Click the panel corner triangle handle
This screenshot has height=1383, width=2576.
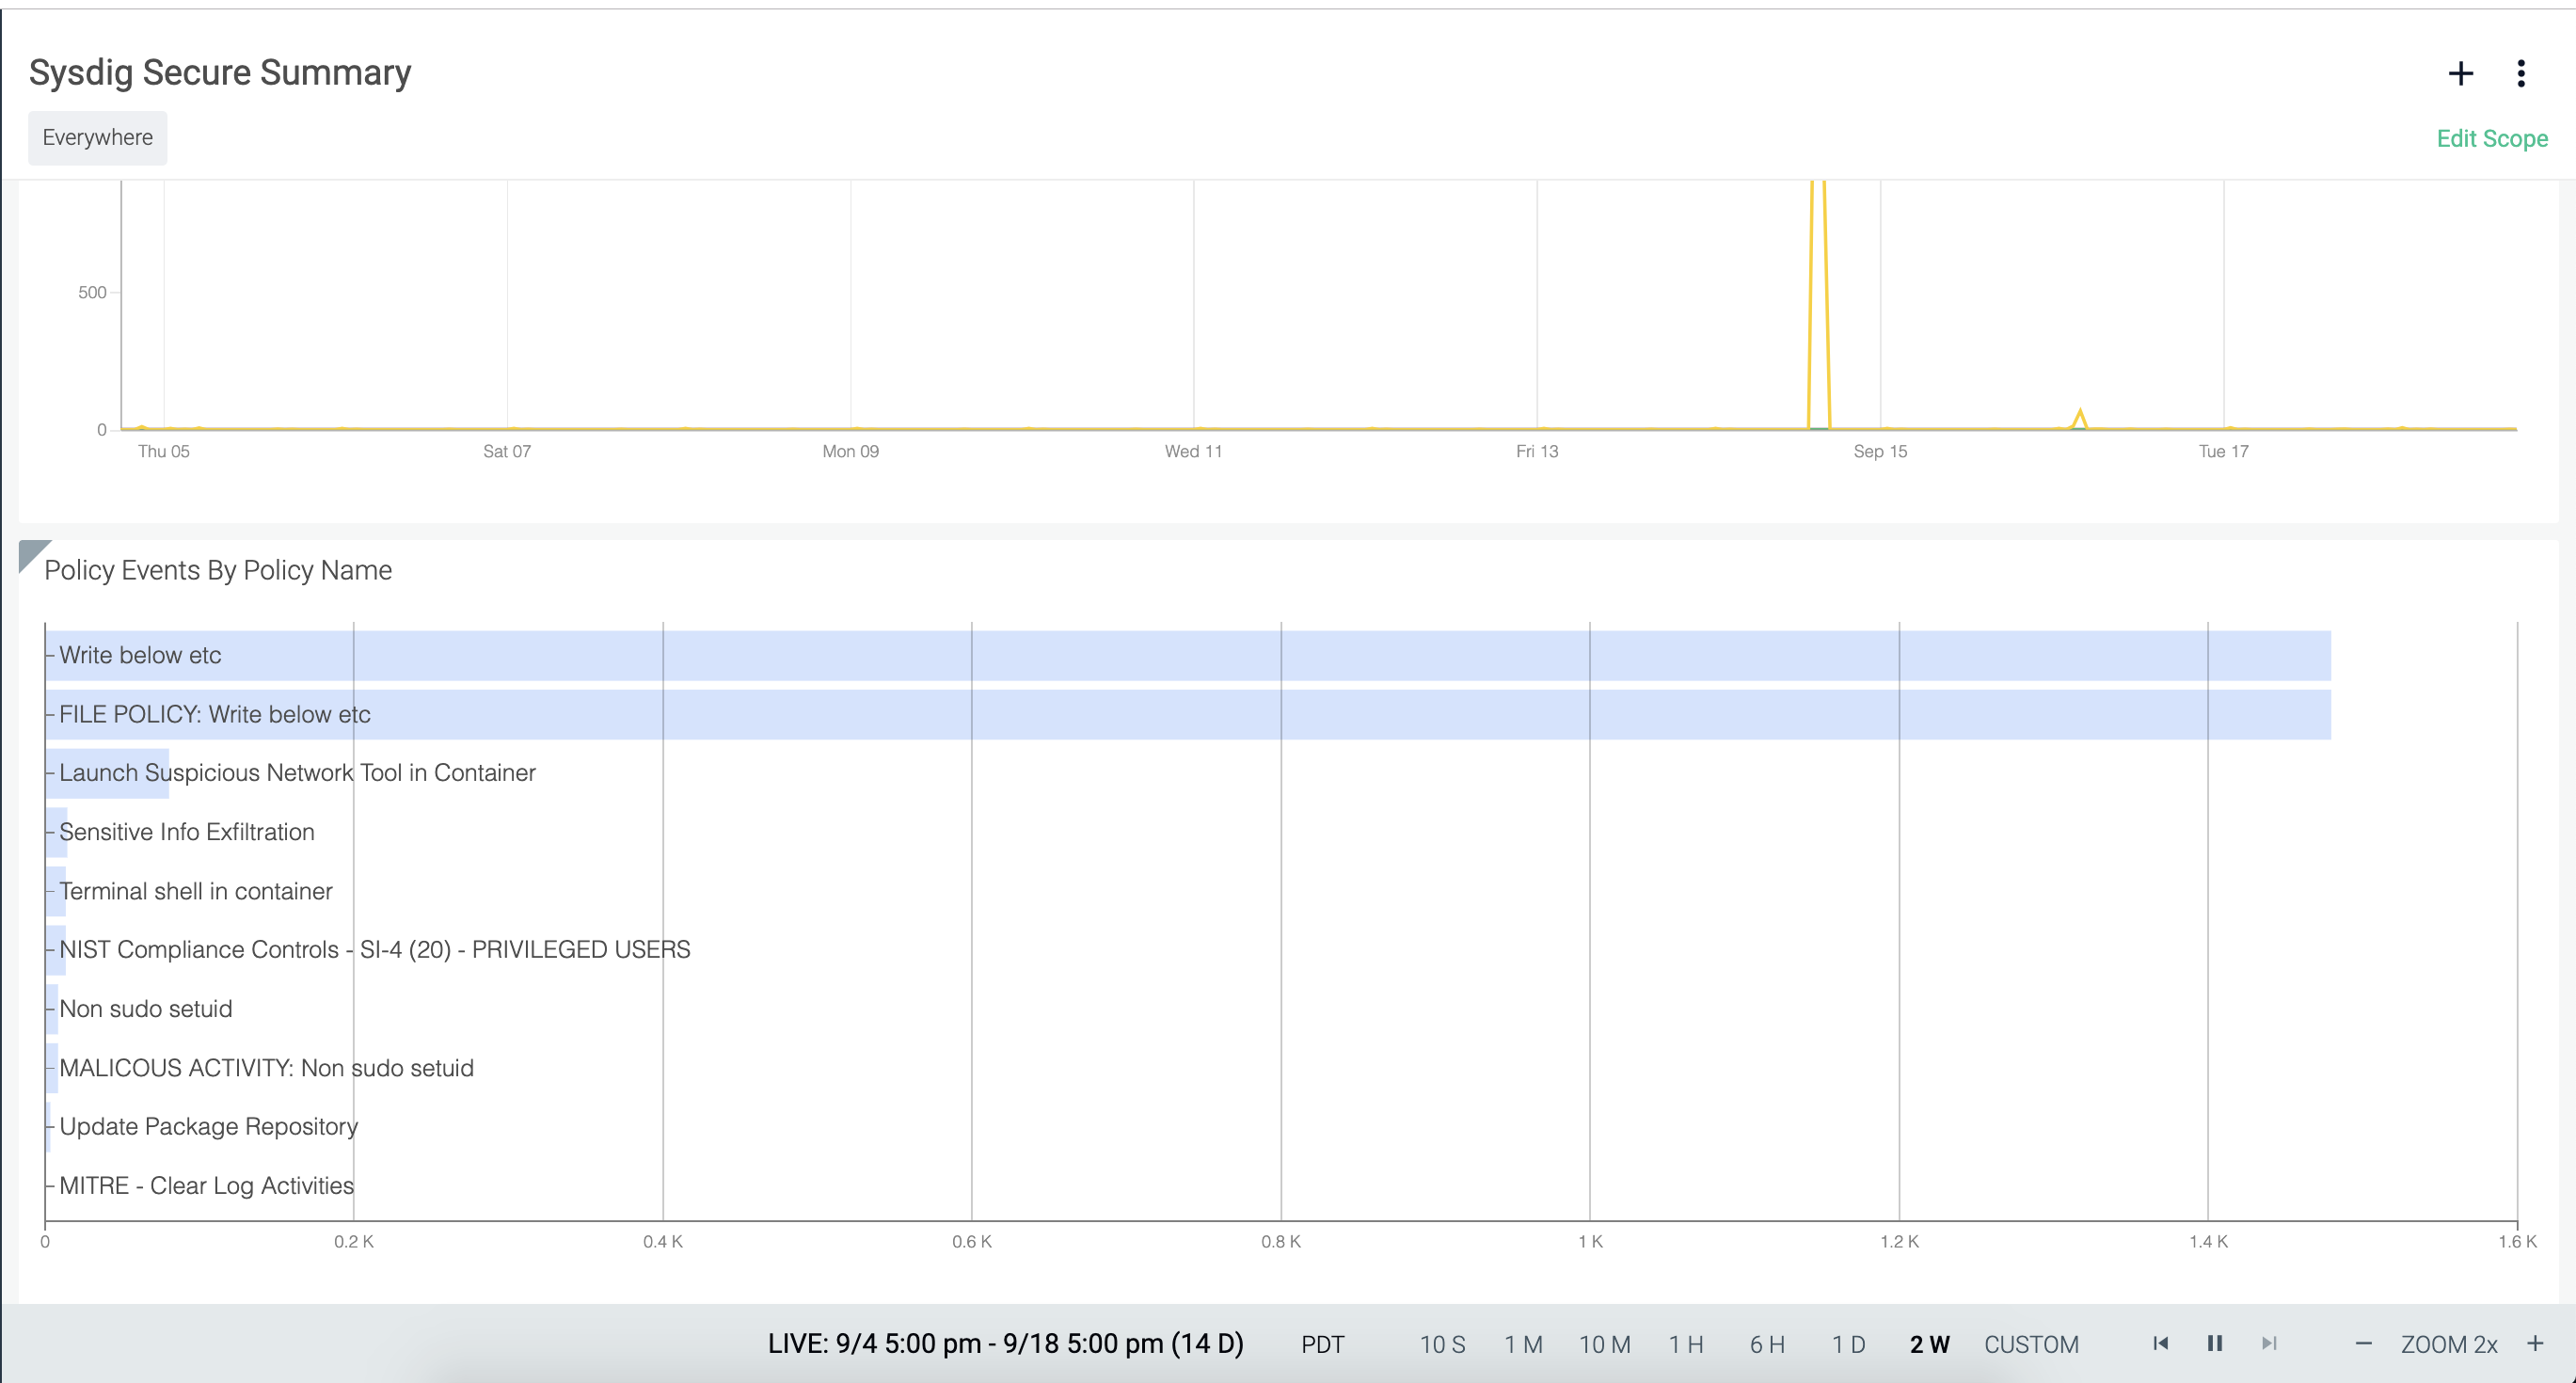coord(30,552)
